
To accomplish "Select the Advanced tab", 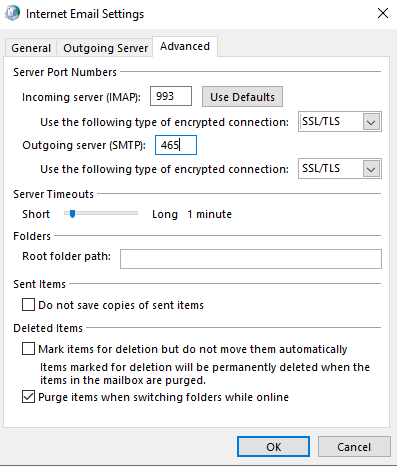I will 185,46.
